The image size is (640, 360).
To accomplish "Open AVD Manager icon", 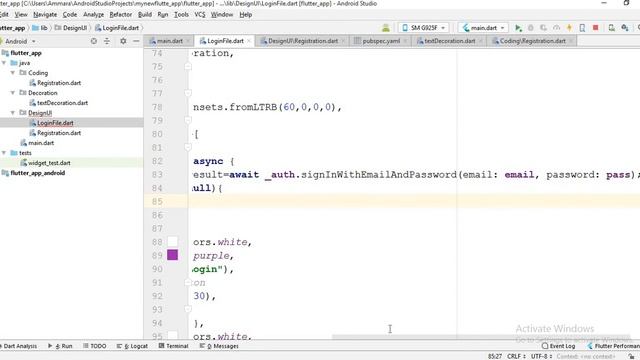I will [x=611, y=28].
